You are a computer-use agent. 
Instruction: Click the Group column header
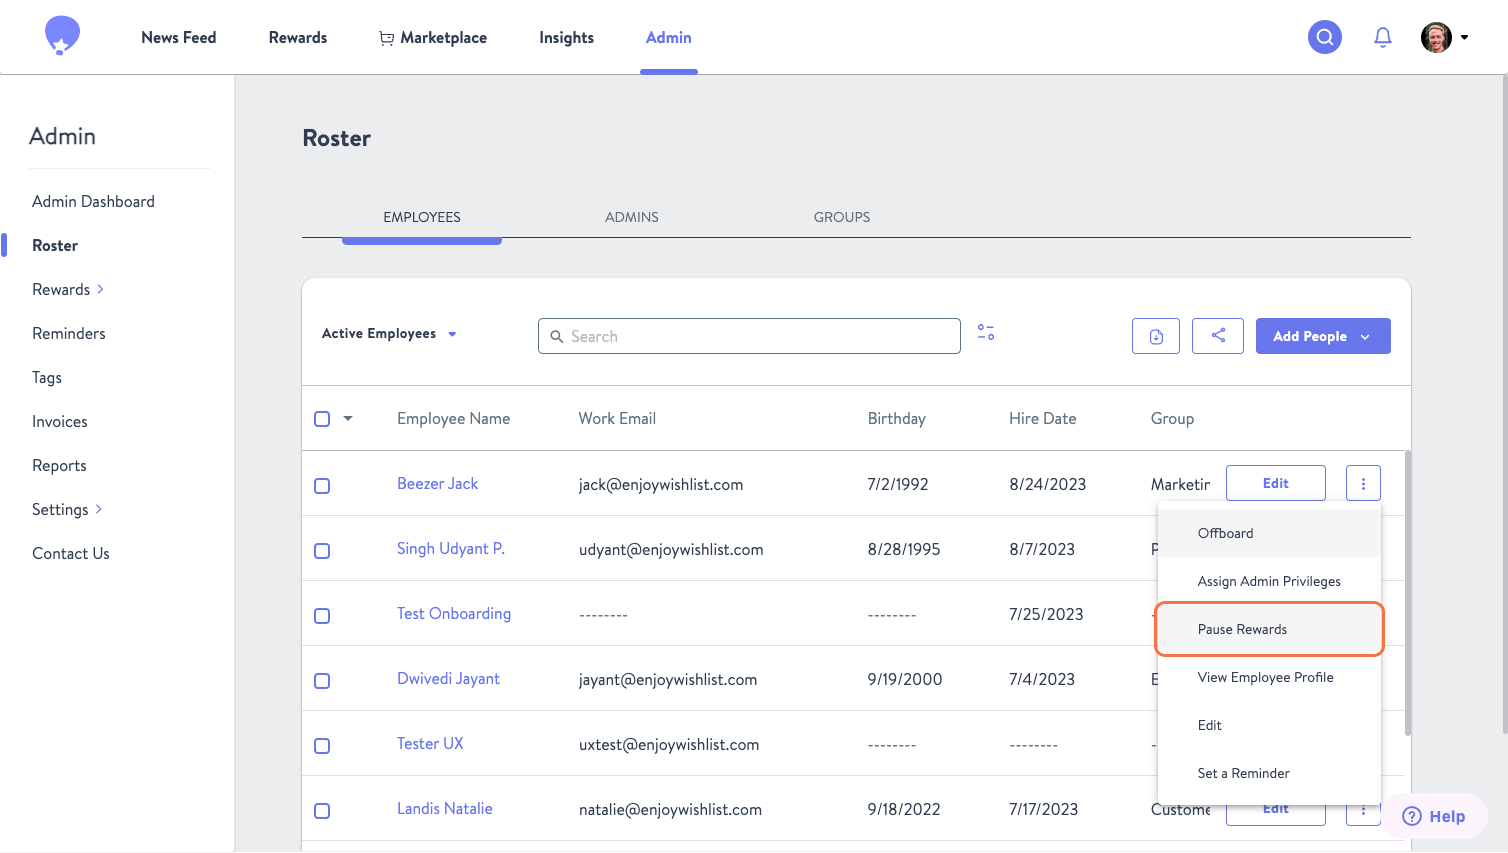(x=1172, y=419)
